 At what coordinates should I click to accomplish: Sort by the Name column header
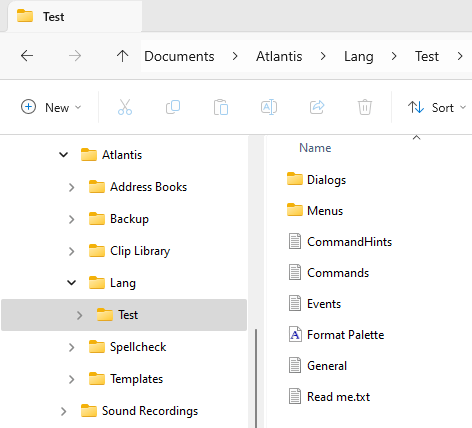315,148
